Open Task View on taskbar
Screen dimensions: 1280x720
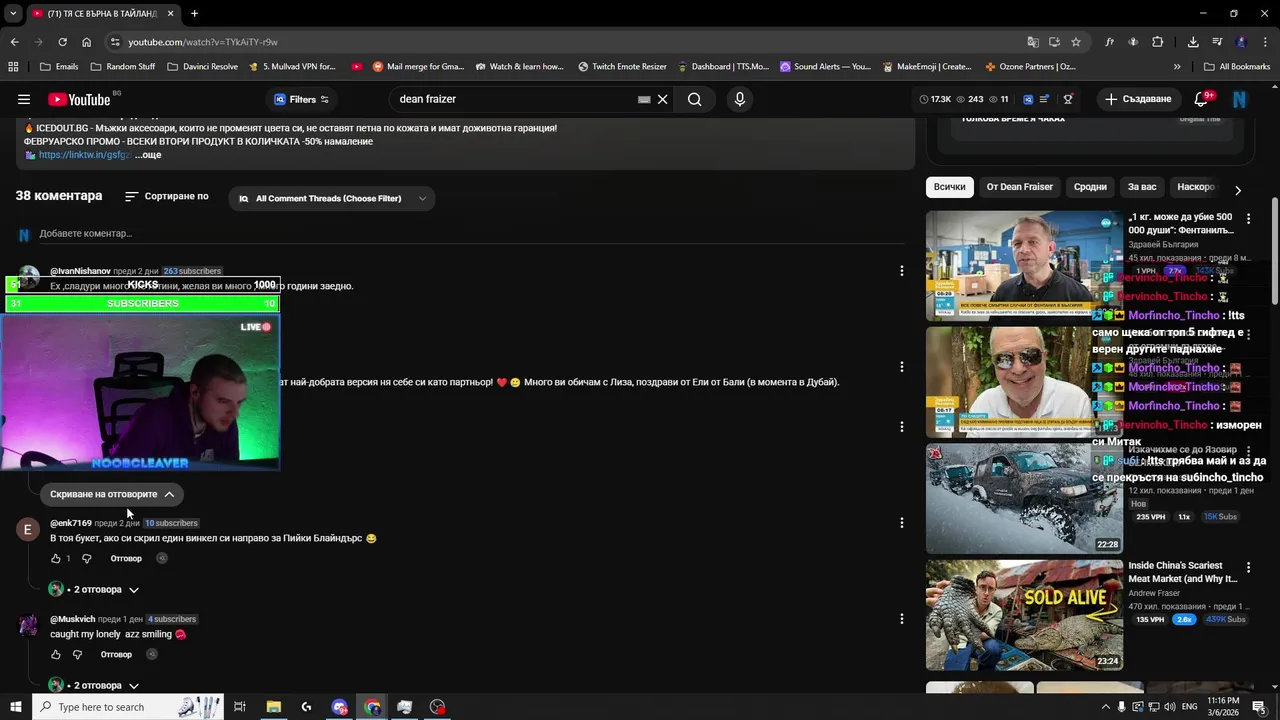point(240,707)
